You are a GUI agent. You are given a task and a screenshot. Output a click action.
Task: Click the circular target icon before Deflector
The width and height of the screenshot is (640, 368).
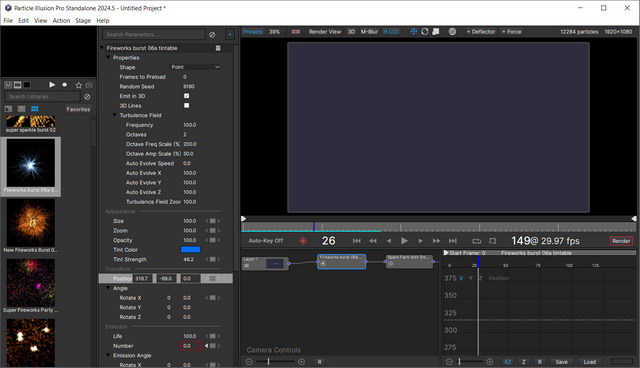(x=452, y=31)
